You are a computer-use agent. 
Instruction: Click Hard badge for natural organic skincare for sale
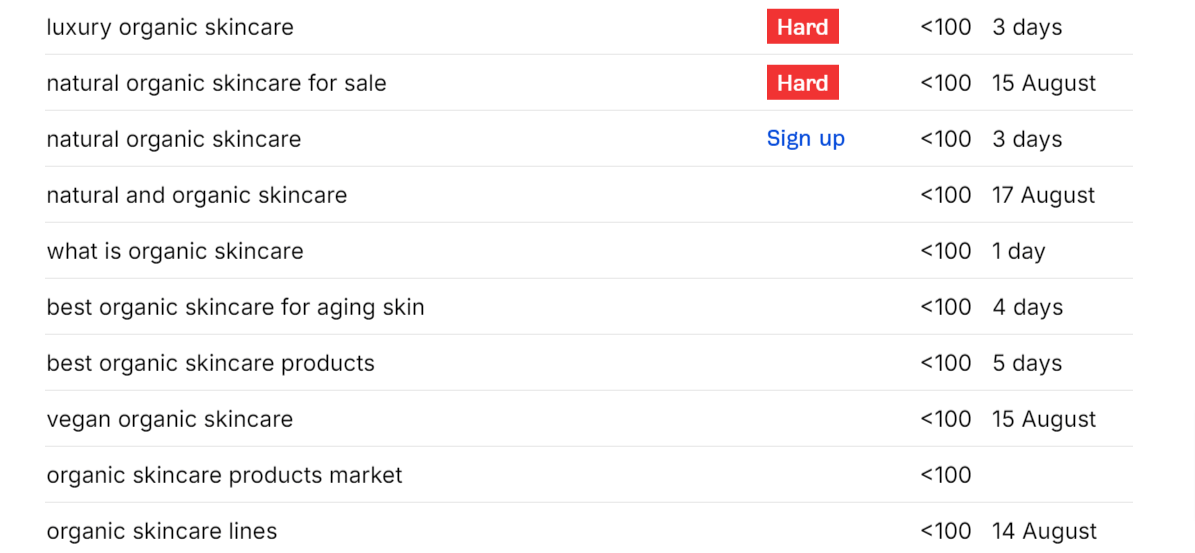pyautogui.click(x=803, y=83)
